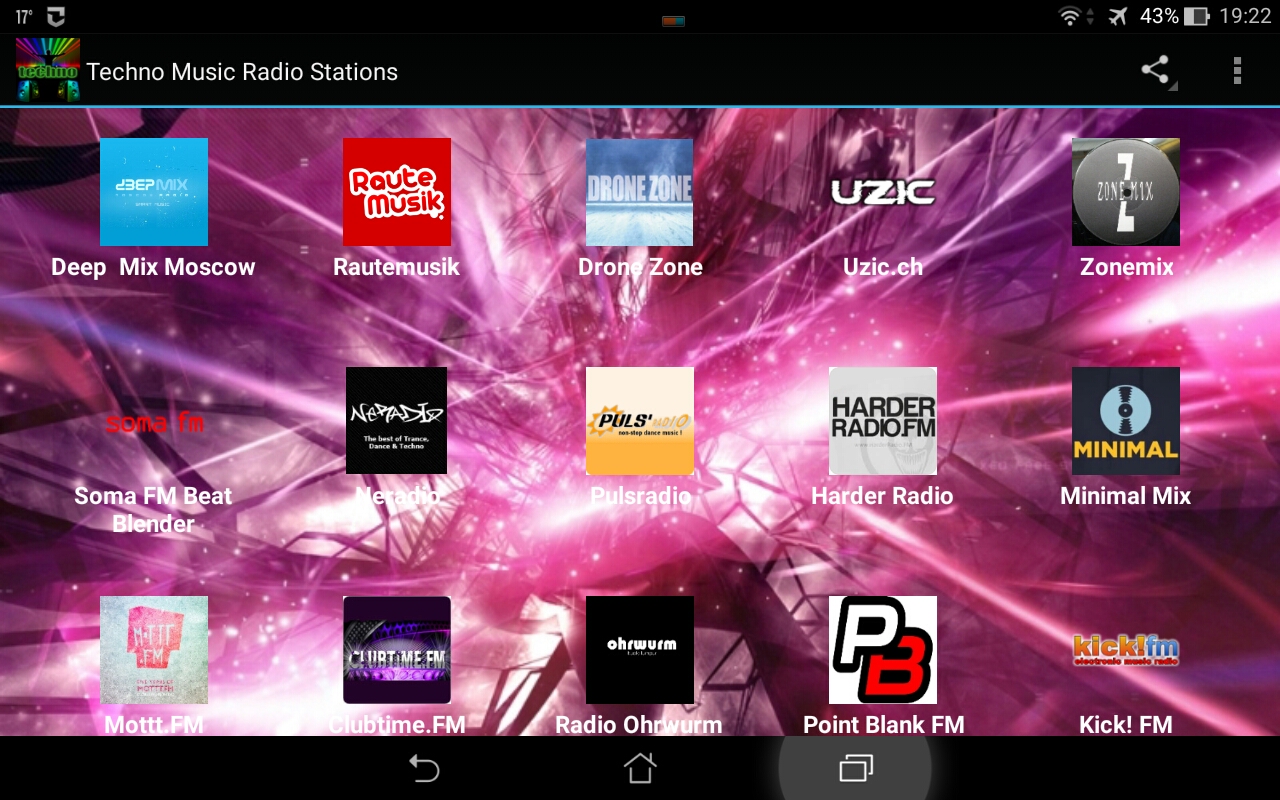
Task: Open the Radio Ohrwurm station
Action: [639, 649]
